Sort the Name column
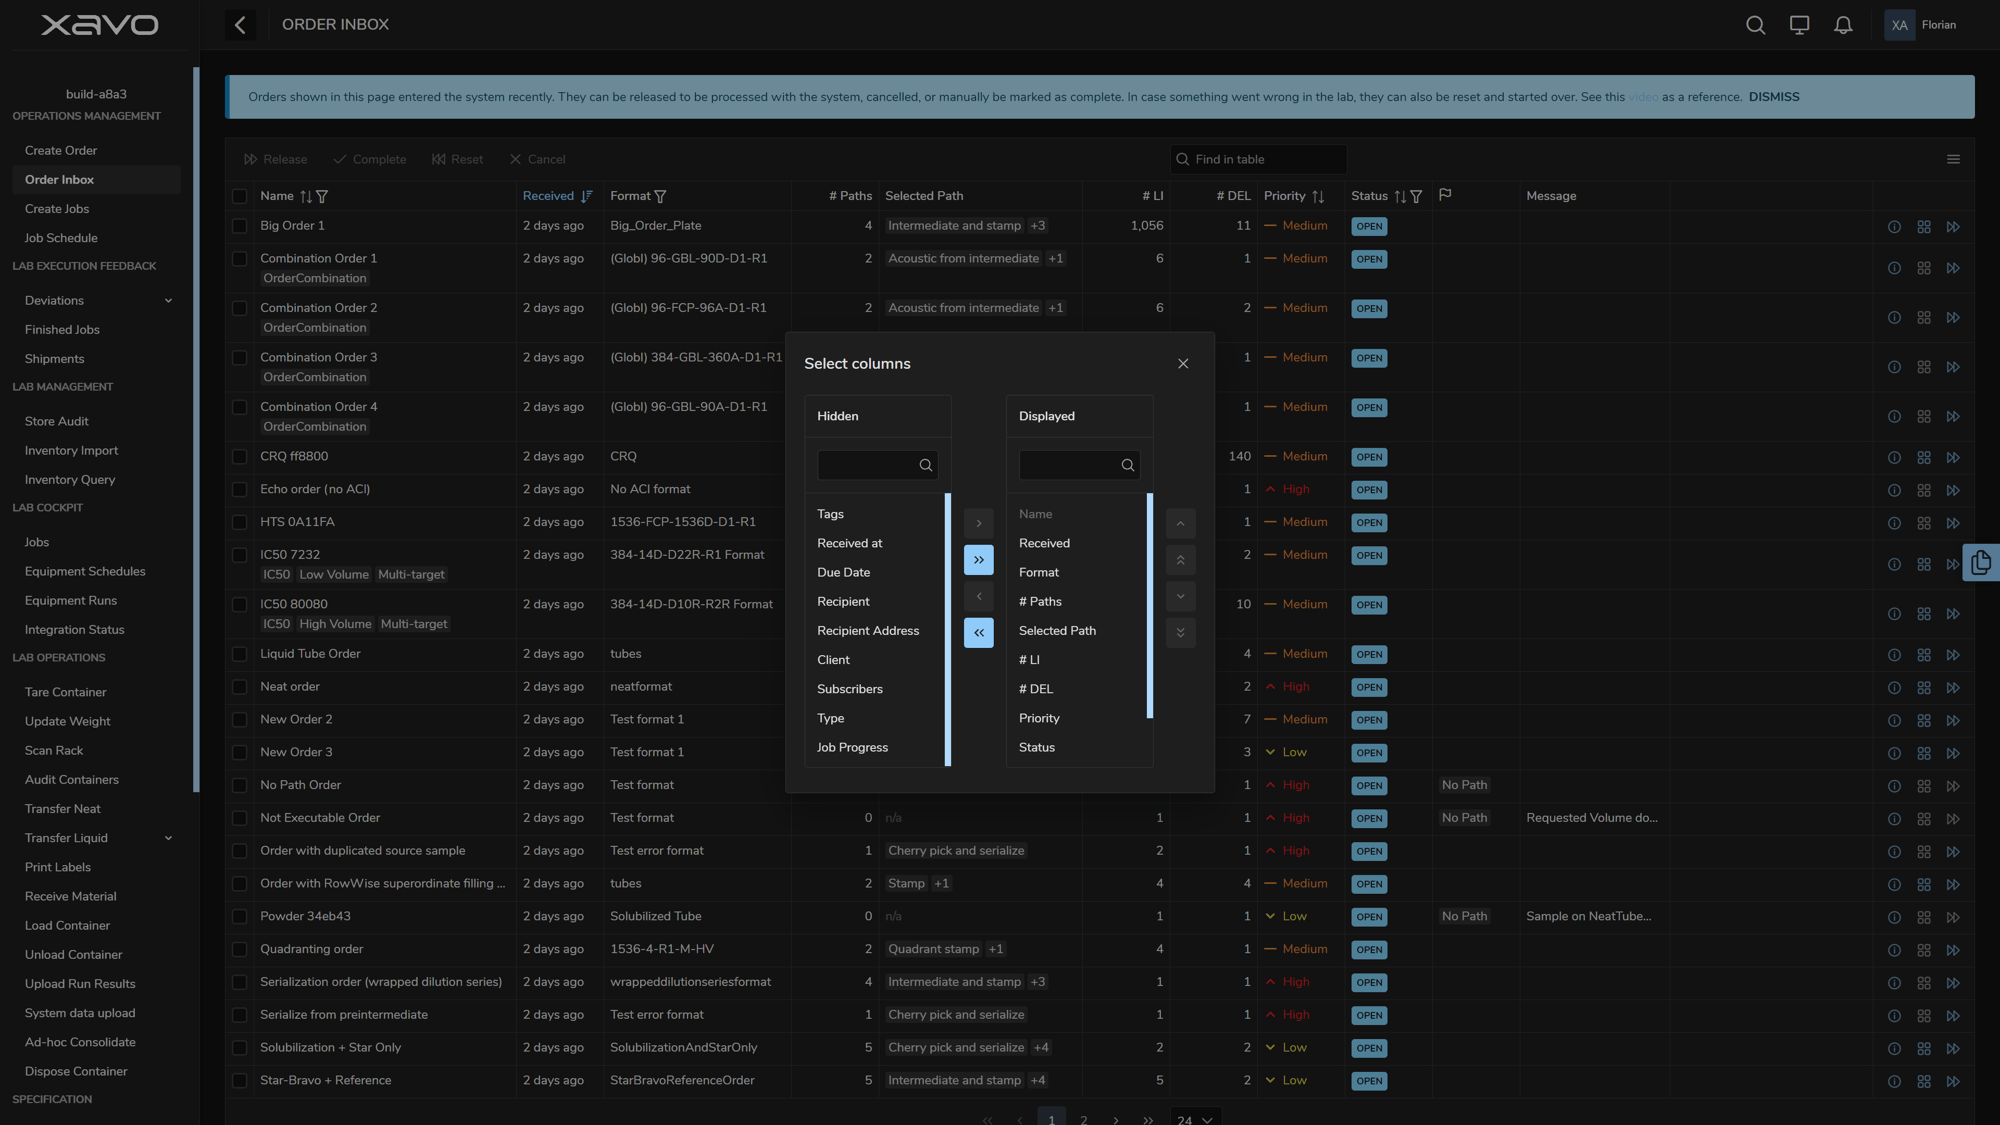The height and width of the screenshot is (1125, 2000). [306, 197]
